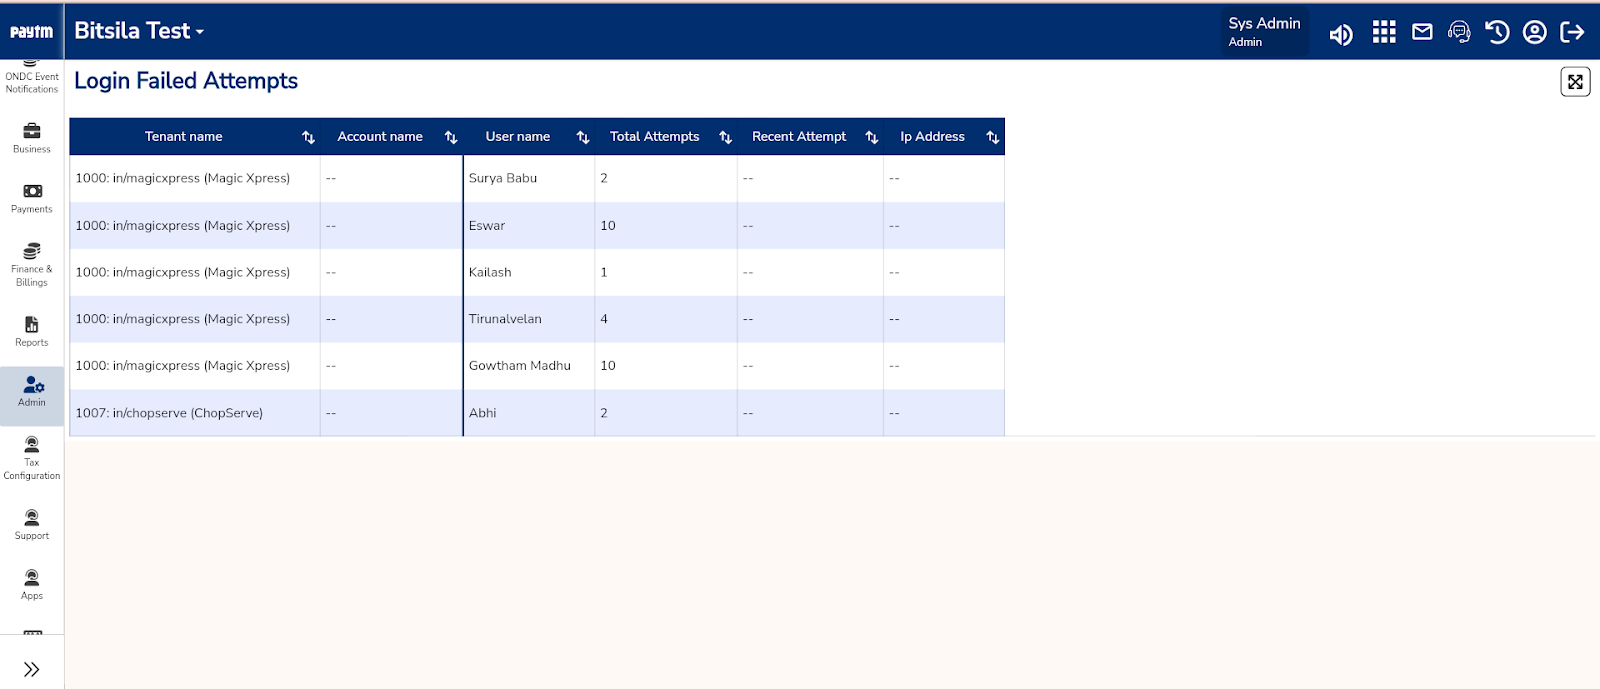This screenshot has width=1600, height=689.
Task: Click the Paytm logo
Action: (x=32, y=32)
